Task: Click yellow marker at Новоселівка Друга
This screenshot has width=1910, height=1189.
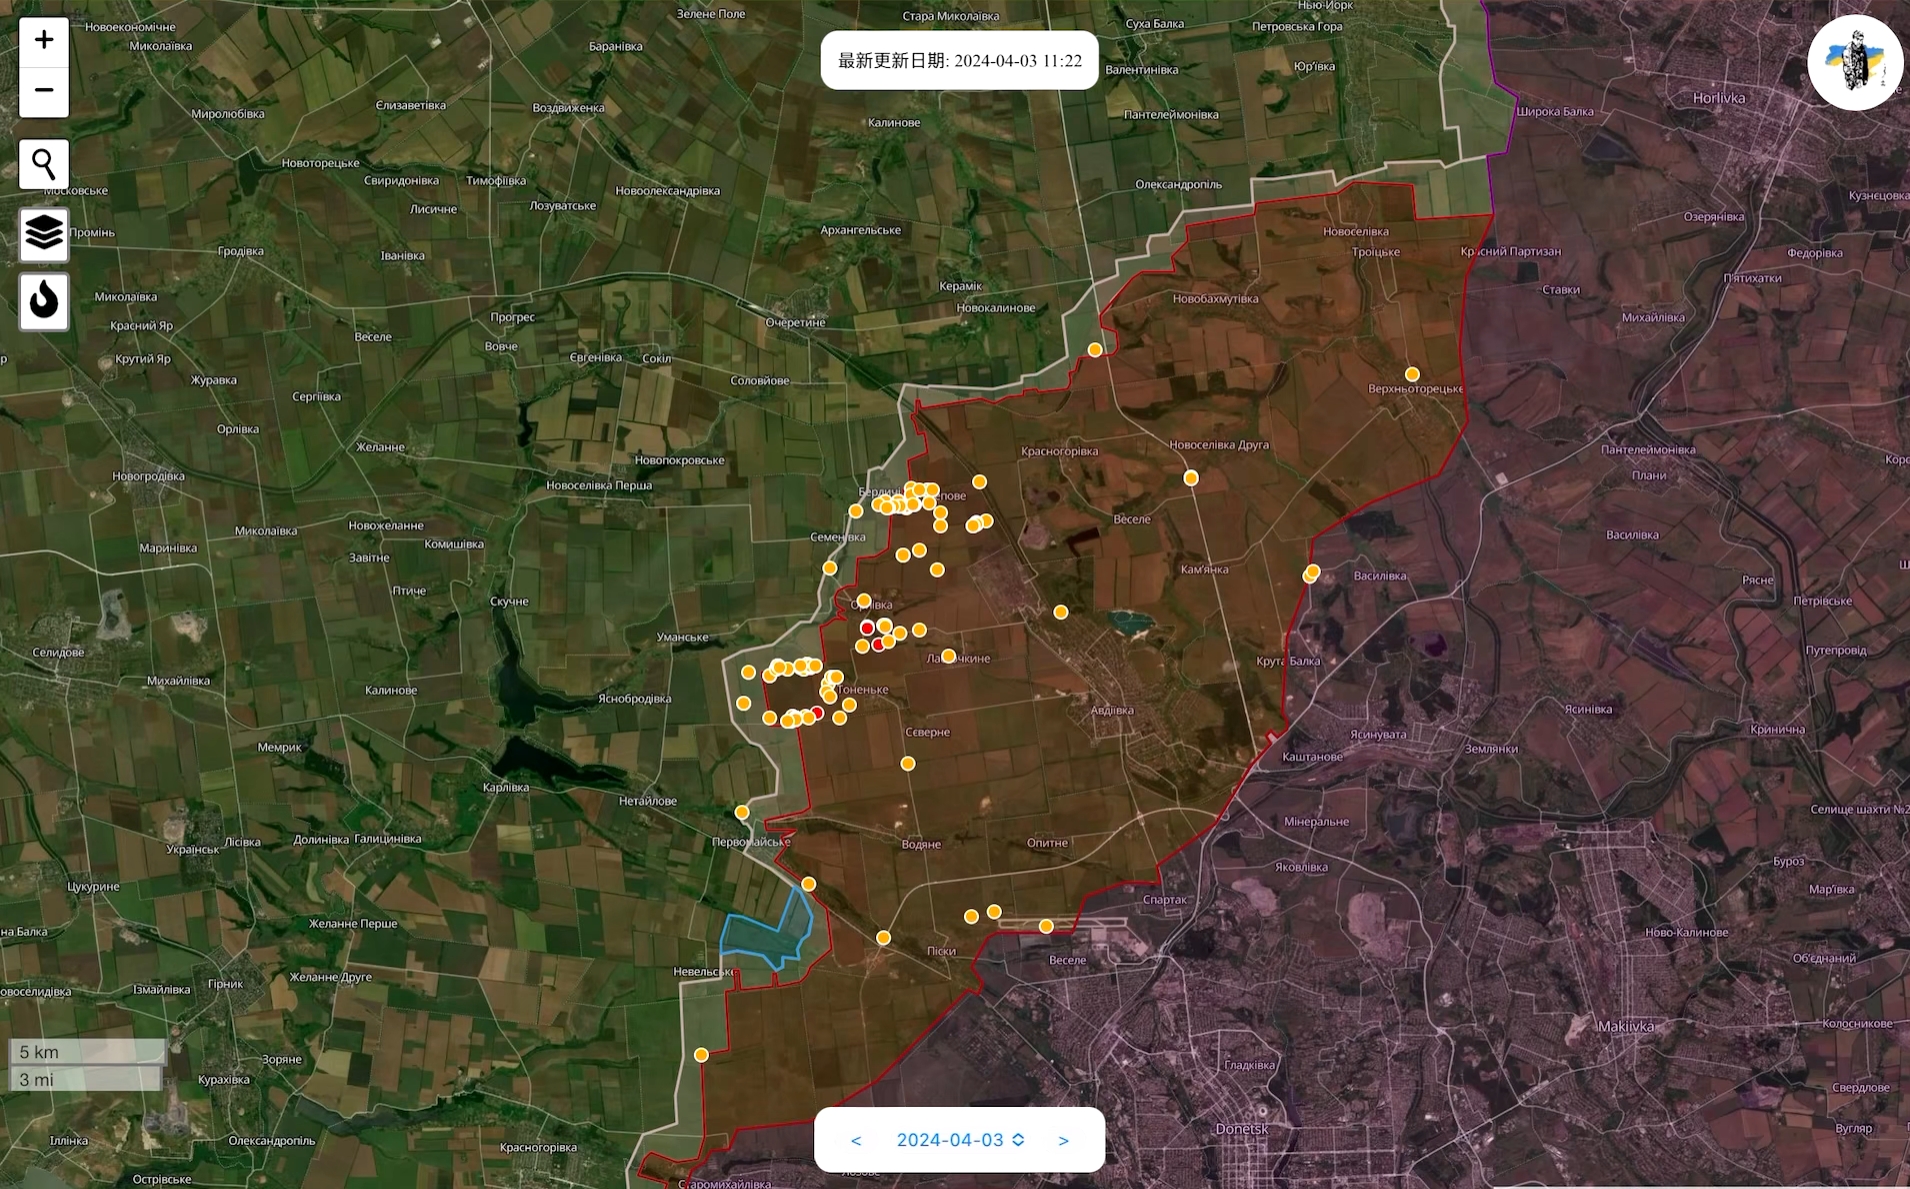Action: tap(1191, 478)
